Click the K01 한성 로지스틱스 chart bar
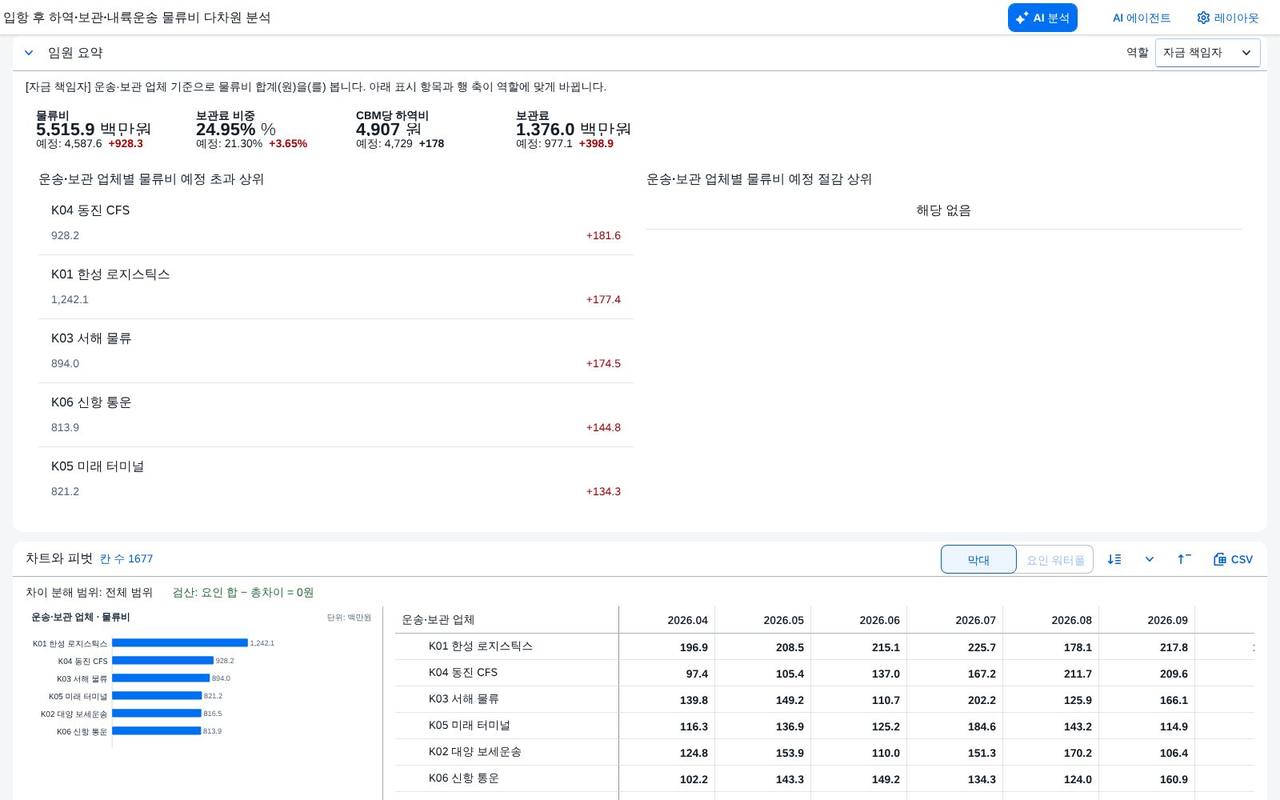 point(180,643)
